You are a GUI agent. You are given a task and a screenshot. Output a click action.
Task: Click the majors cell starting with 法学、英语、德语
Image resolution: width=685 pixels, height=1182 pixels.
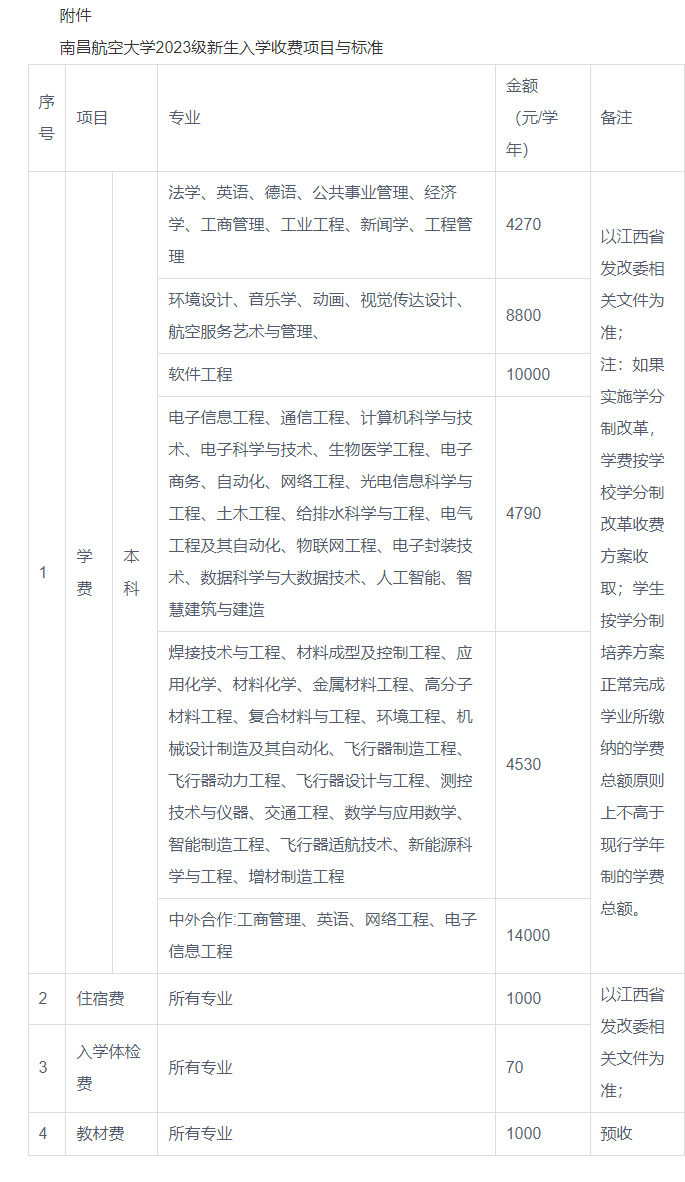(326, 225)
